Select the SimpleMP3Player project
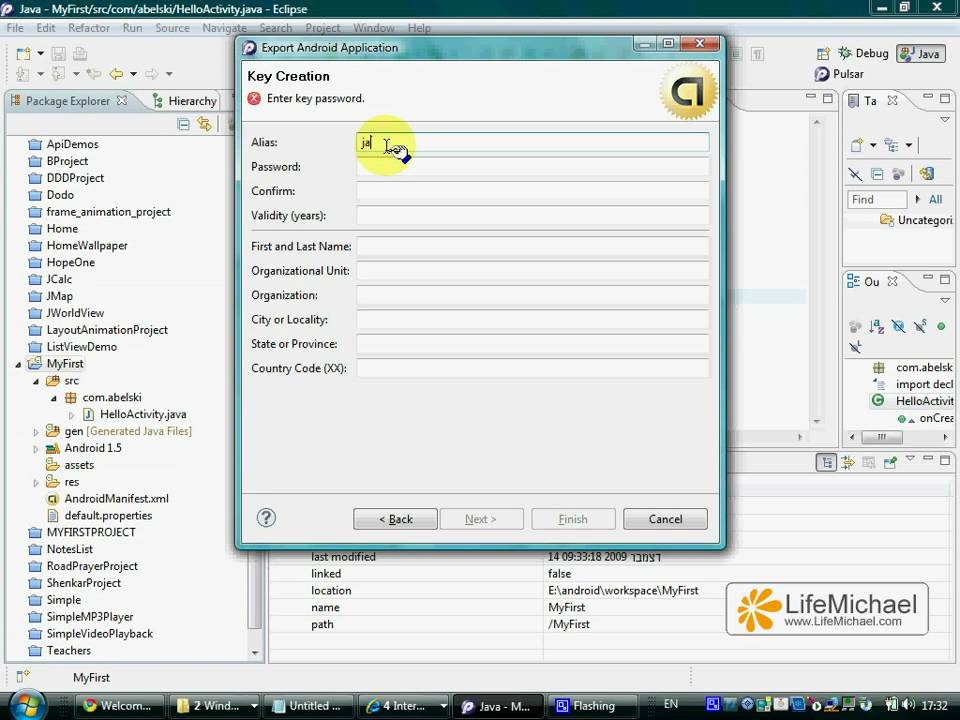 tap(89, 617)
